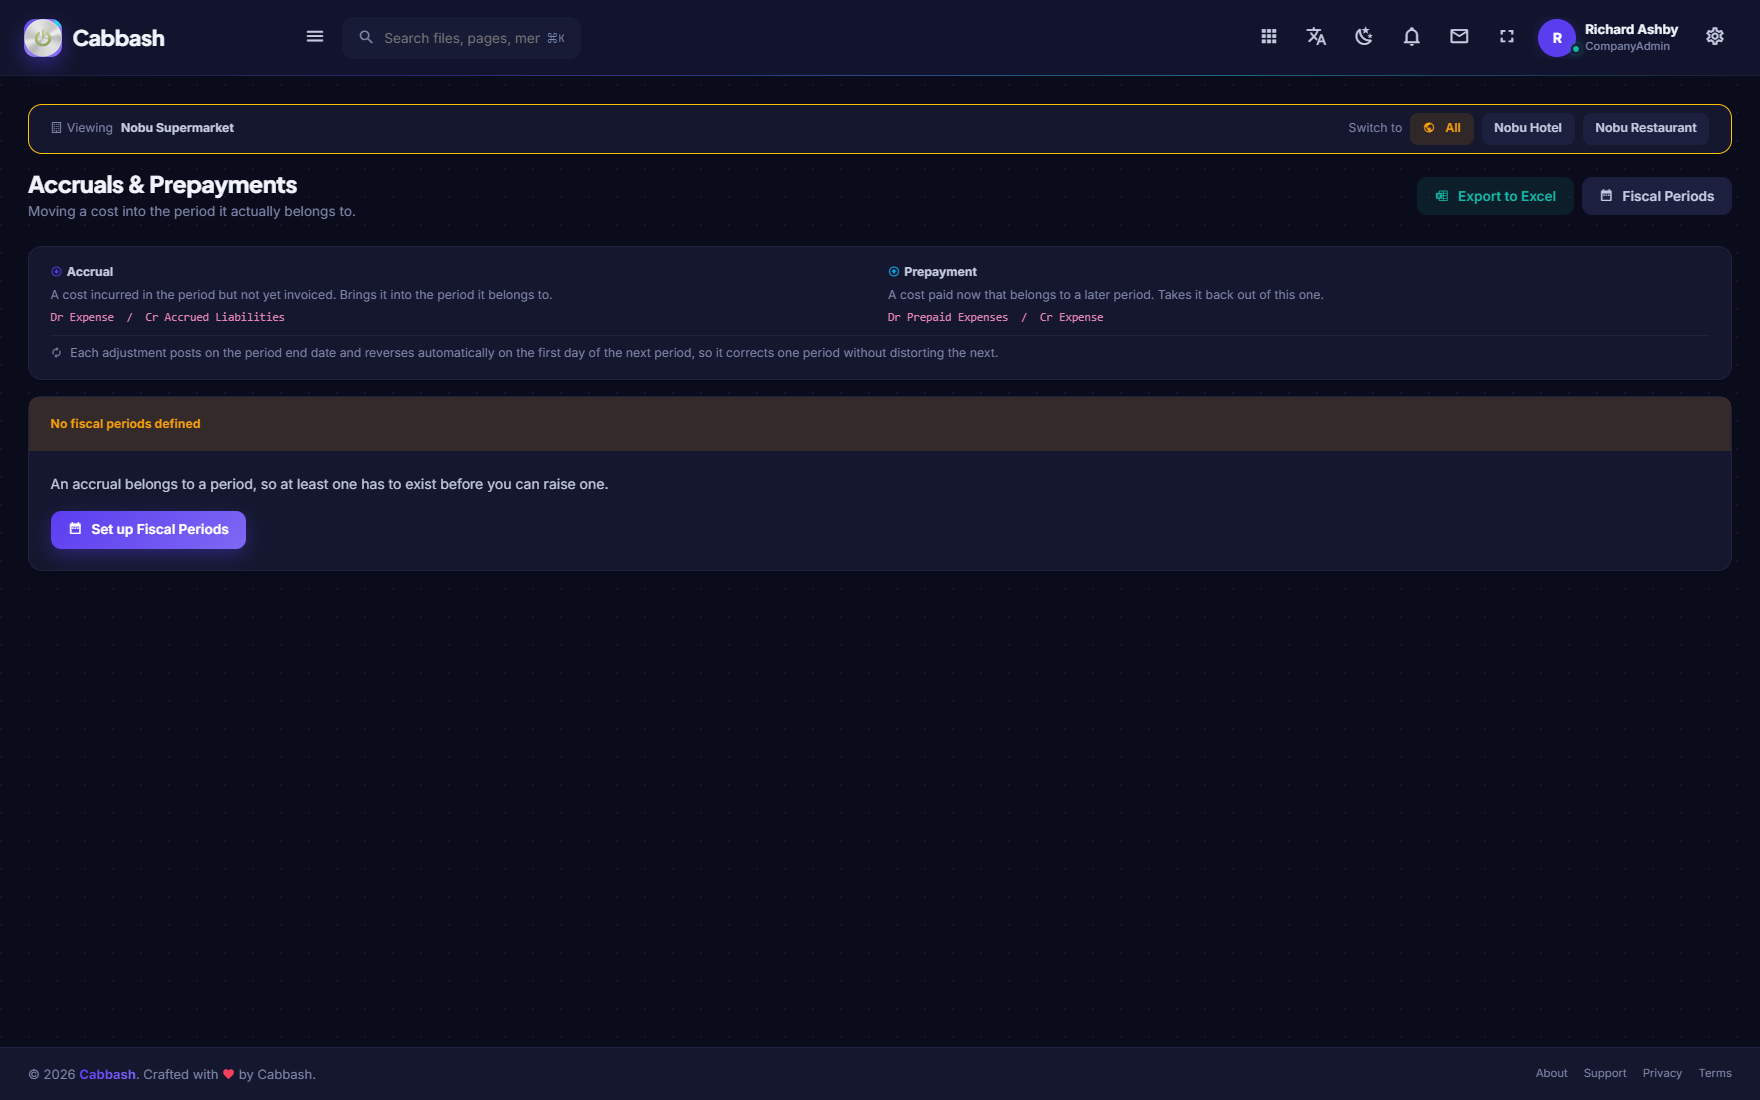Toggle dark mode moon icon
This screenshot has width=1760, height=1100.
click(1364, 37)
